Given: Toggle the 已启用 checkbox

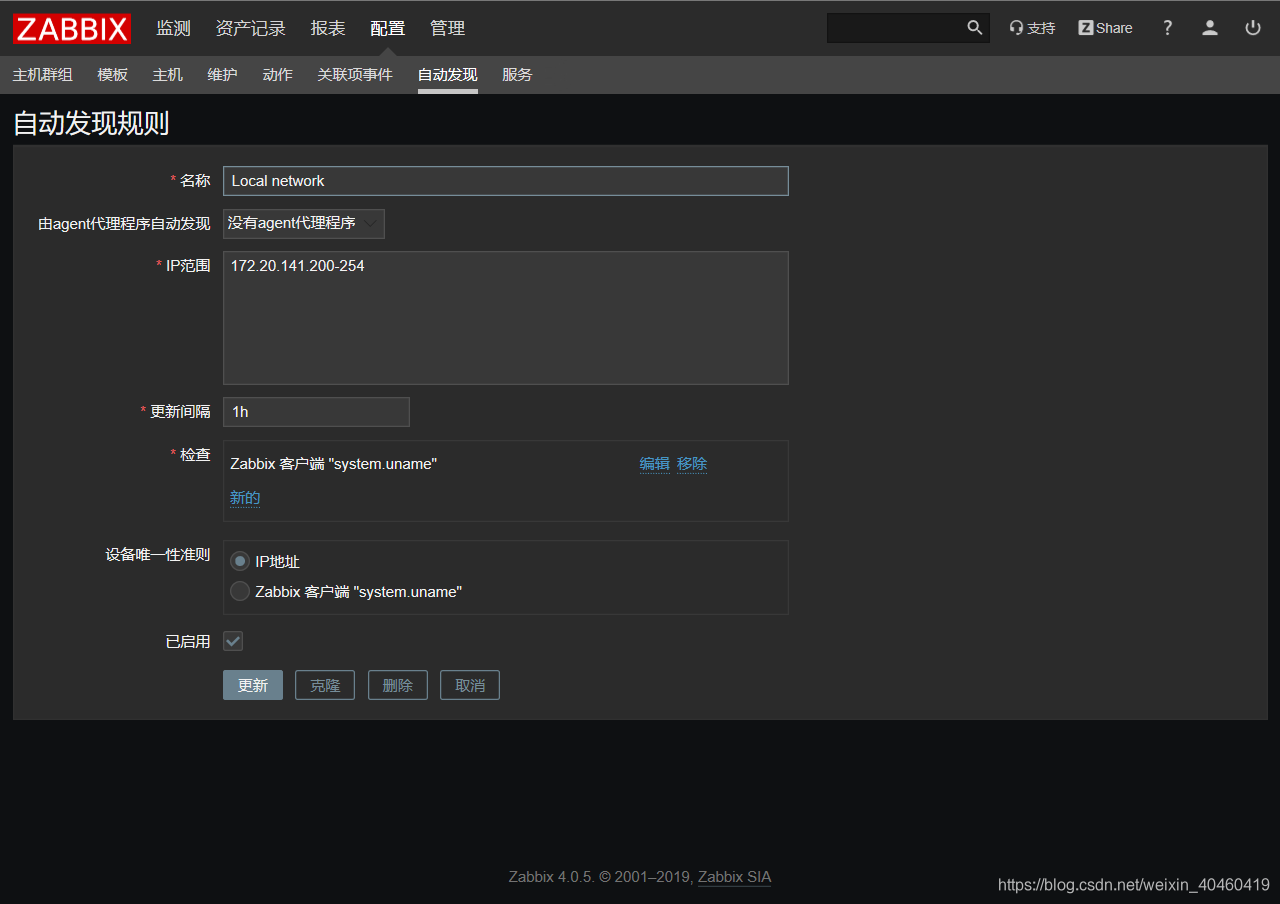Looking at the screenshot, I should [x=233, y=641].
